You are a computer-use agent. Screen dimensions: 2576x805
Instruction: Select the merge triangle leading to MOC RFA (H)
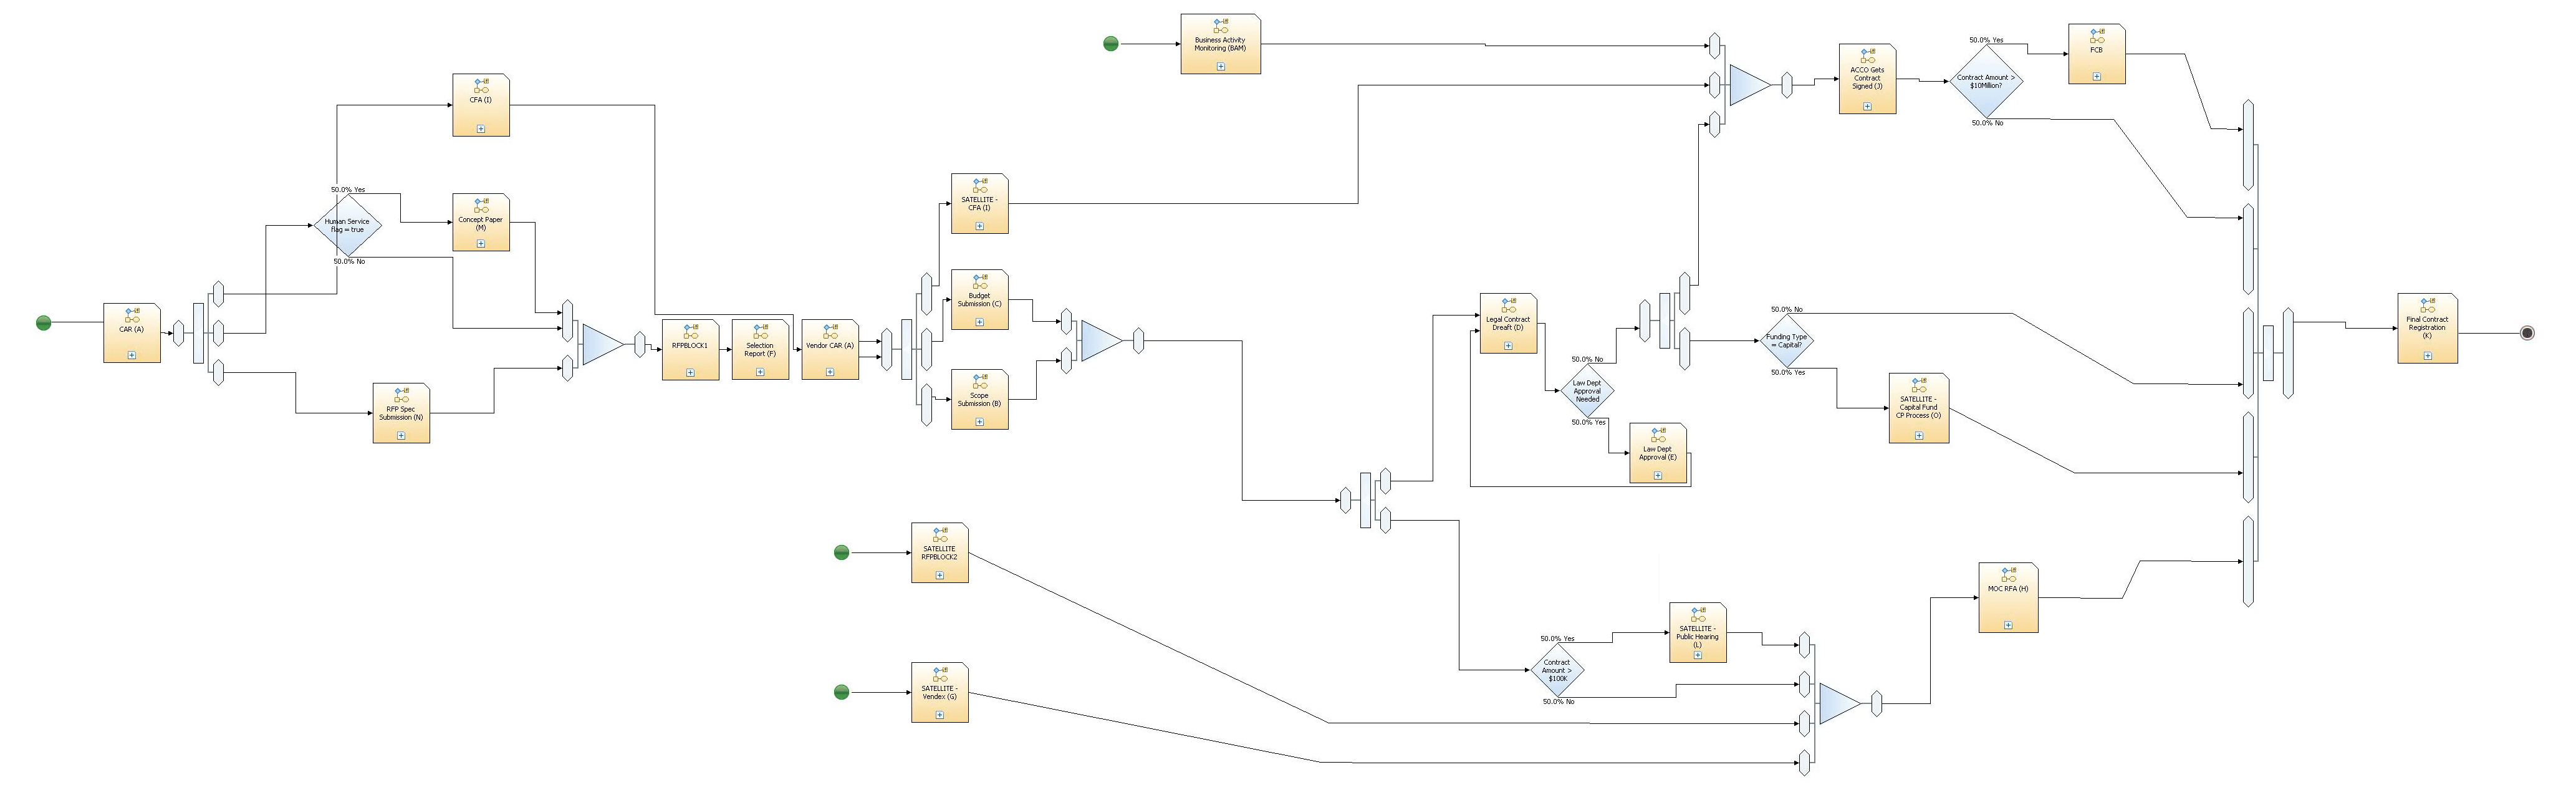(x=1839, y=704)
